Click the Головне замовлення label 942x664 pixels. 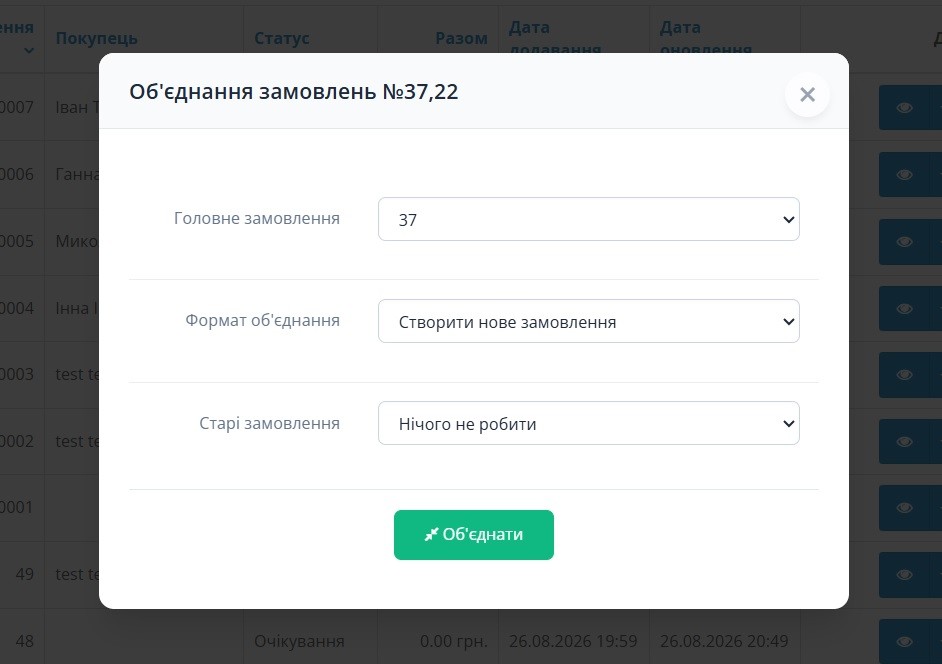click(x=257, y=218)
